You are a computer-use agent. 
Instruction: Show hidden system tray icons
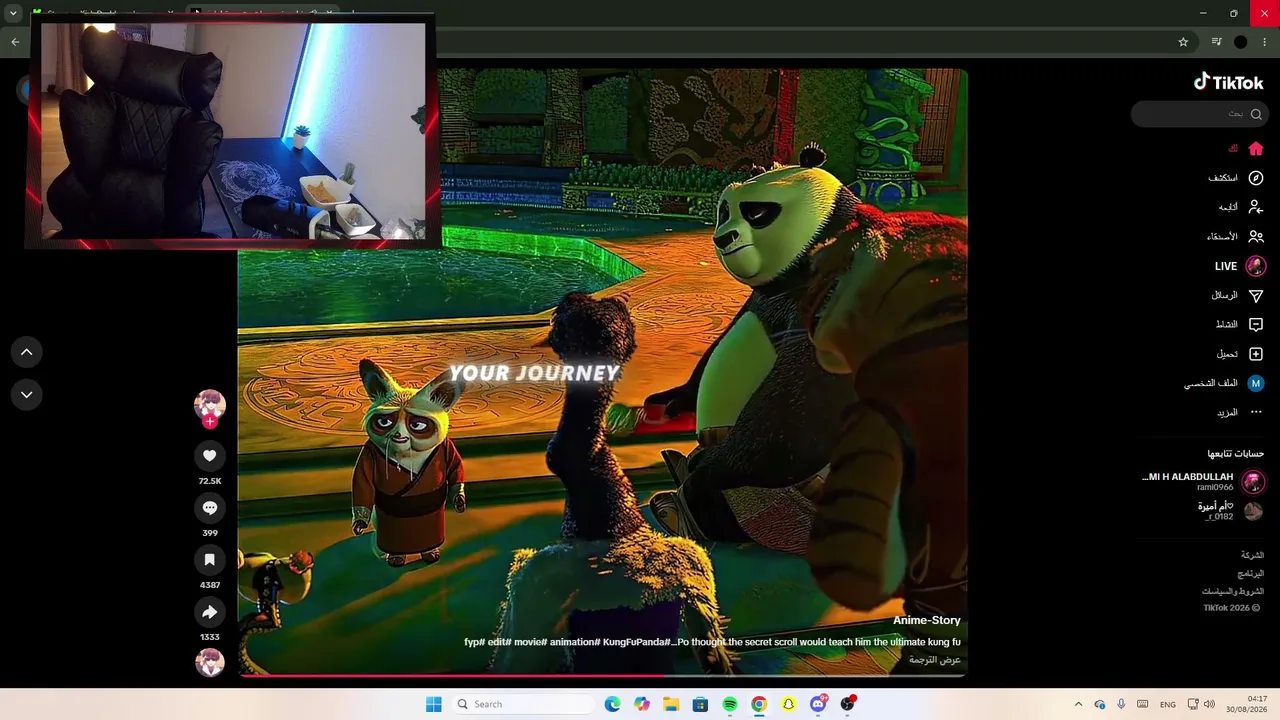click(1078, 704)
